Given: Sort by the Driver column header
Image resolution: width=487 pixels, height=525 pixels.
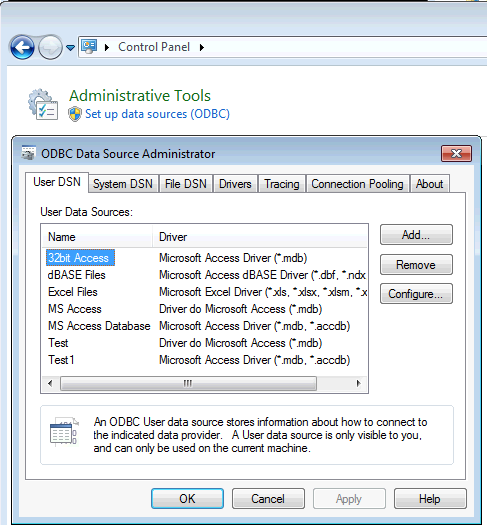Looking at the screenshot, I should (x=260, y=237).
